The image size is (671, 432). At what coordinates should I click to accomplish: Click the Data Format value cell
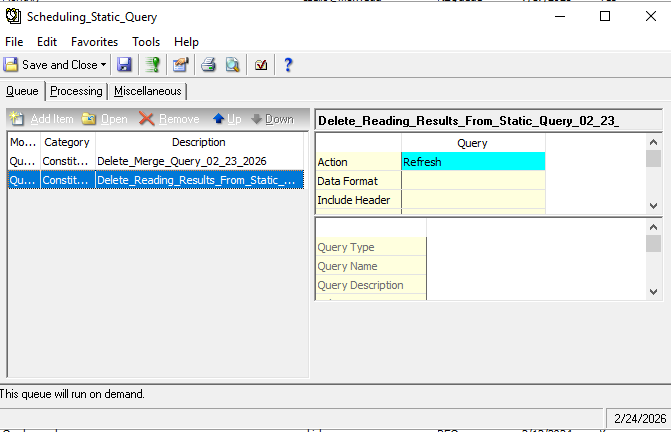(x=473, y=181)
